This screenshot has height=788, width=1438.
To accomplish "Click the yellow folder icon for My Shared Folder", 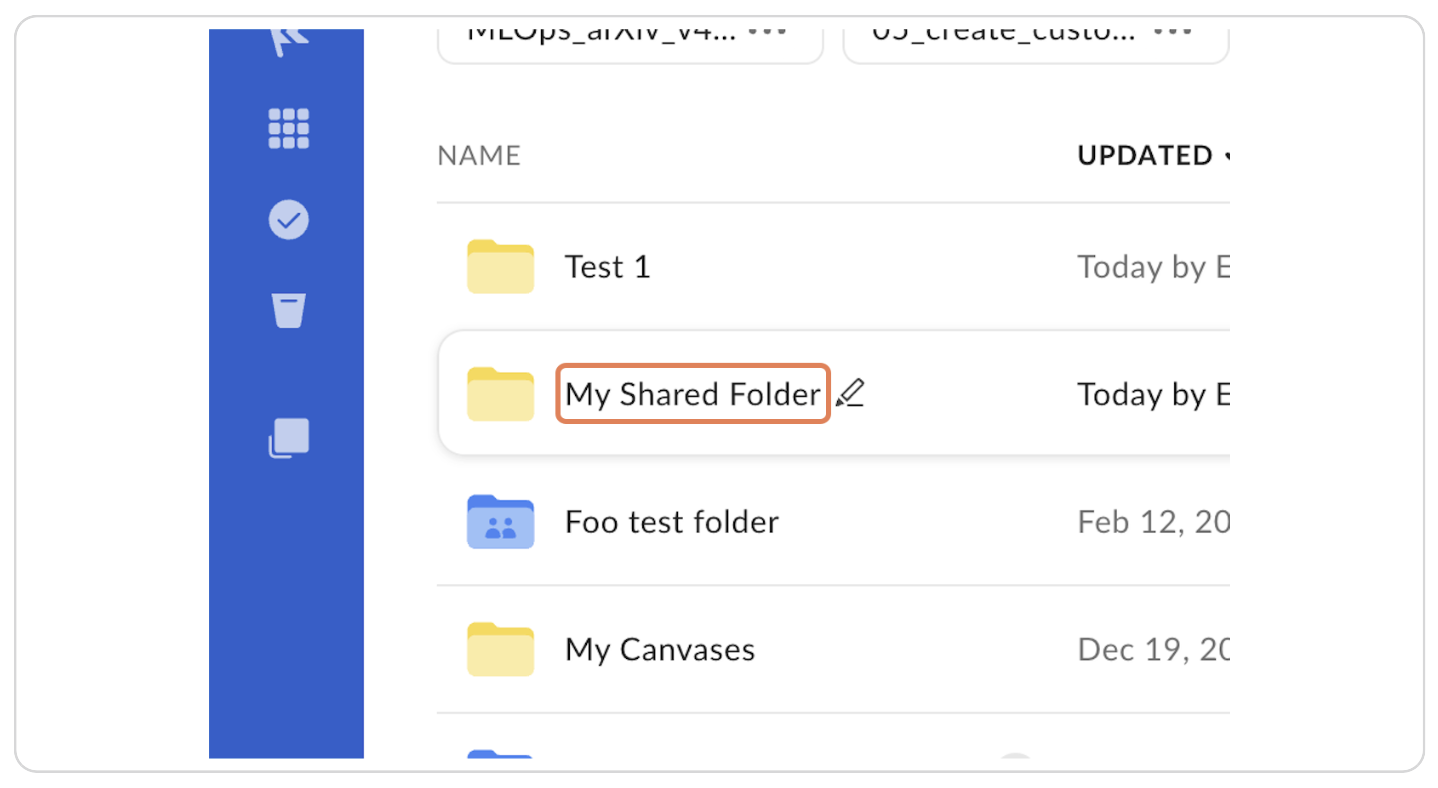I will click(500, 394).
